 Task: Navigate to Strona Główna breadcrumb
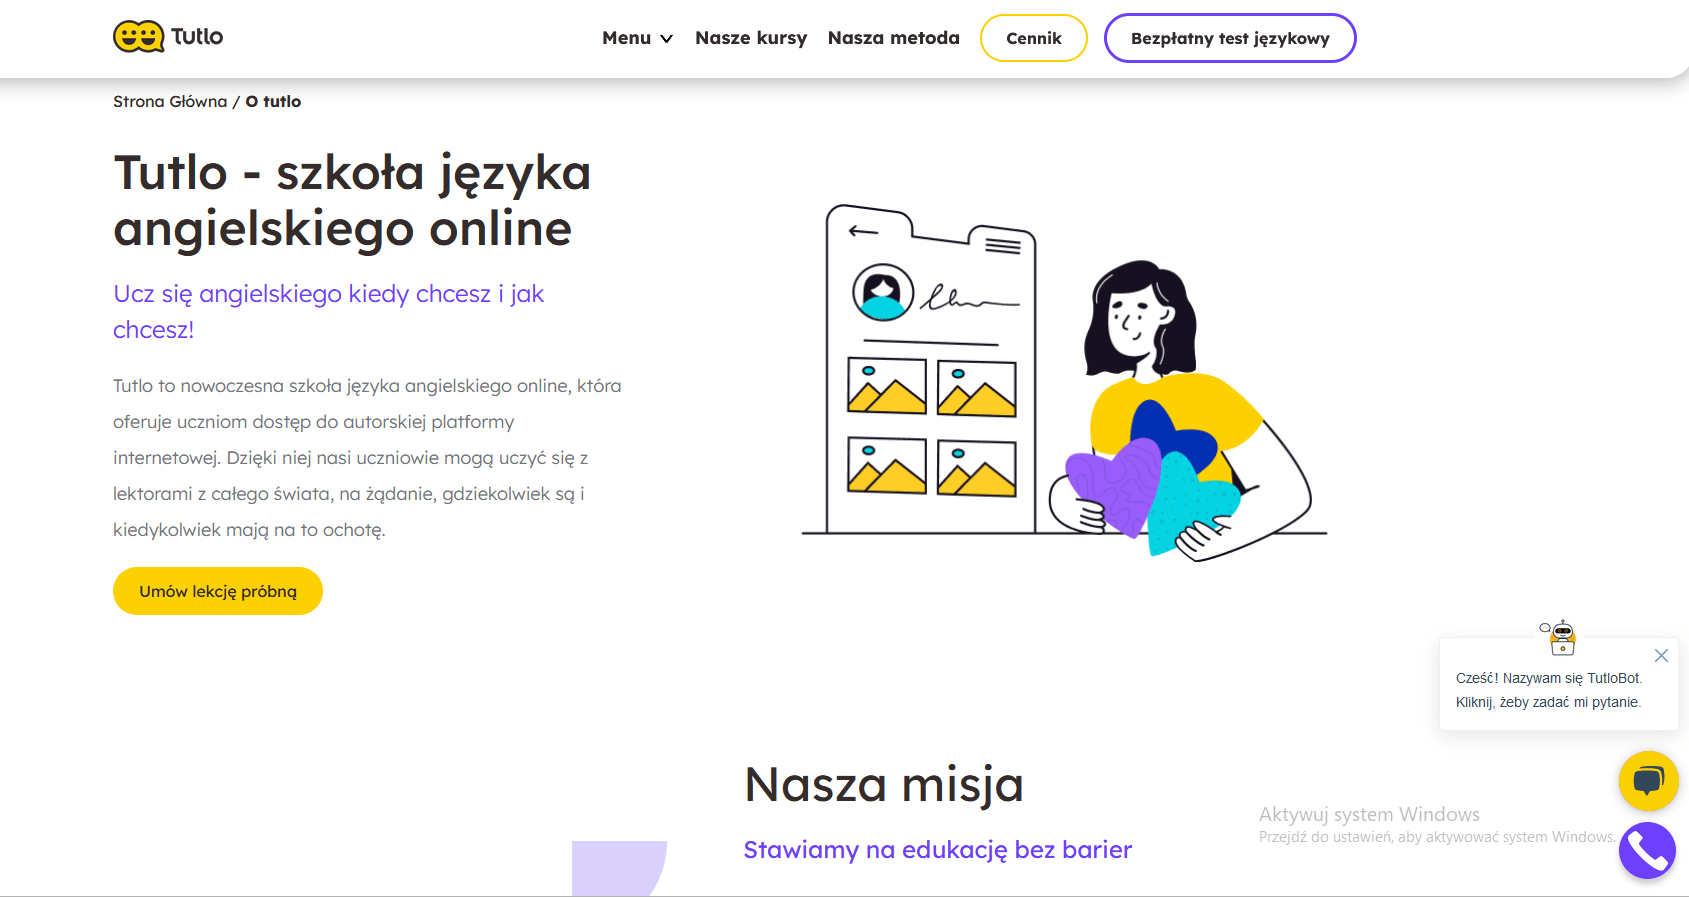(x=170, y=102)
